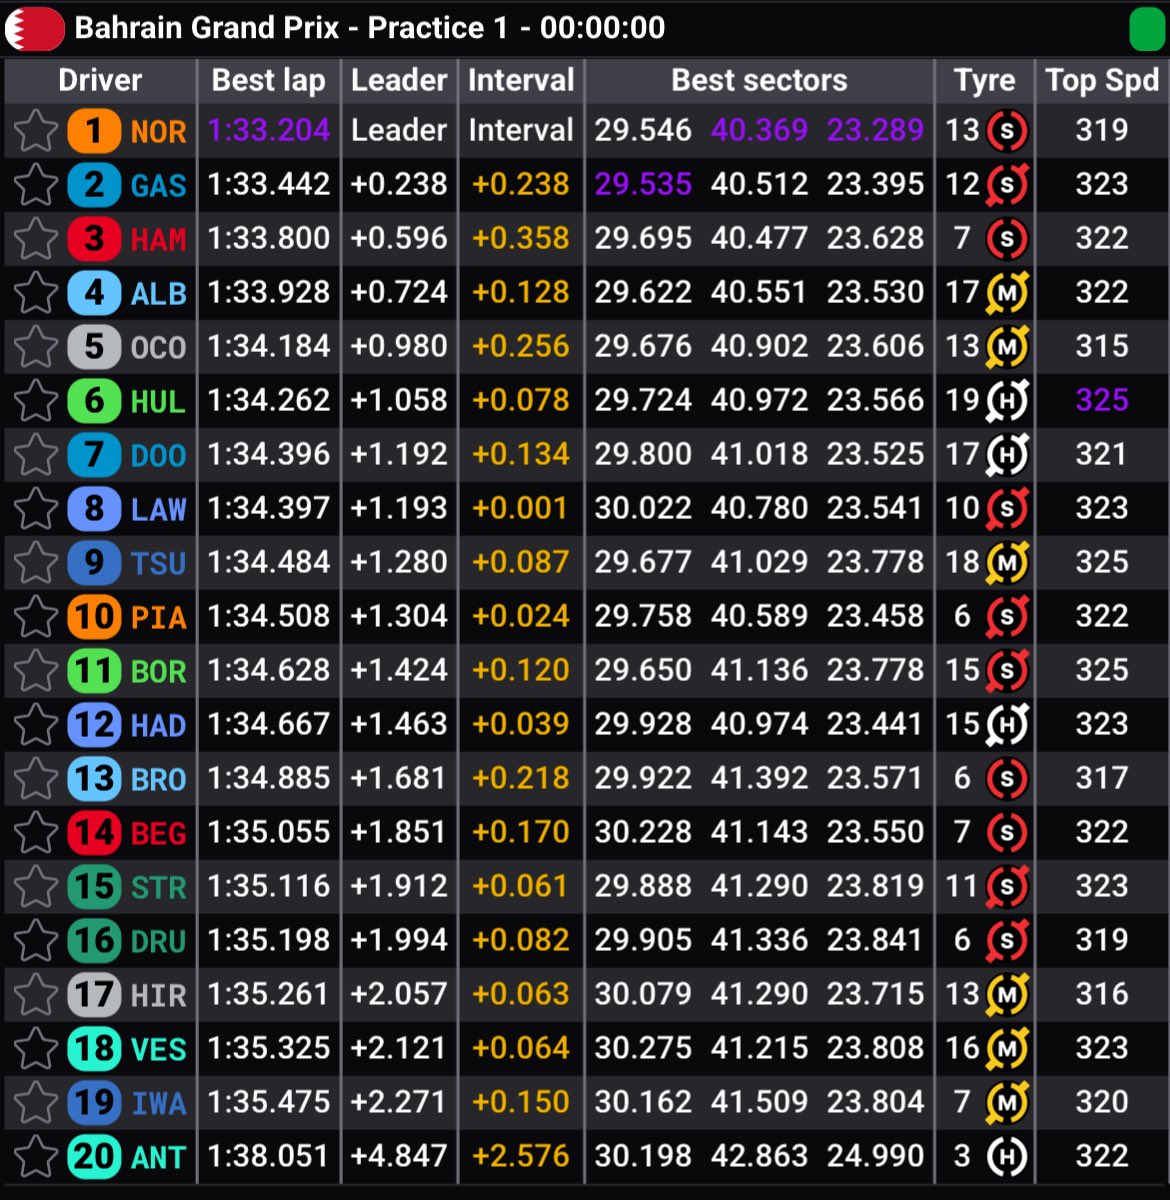Toggle favorite star for DOO
This screenshot has width=1170, height=1200.
pyautogui.click(x=36, y=455)
